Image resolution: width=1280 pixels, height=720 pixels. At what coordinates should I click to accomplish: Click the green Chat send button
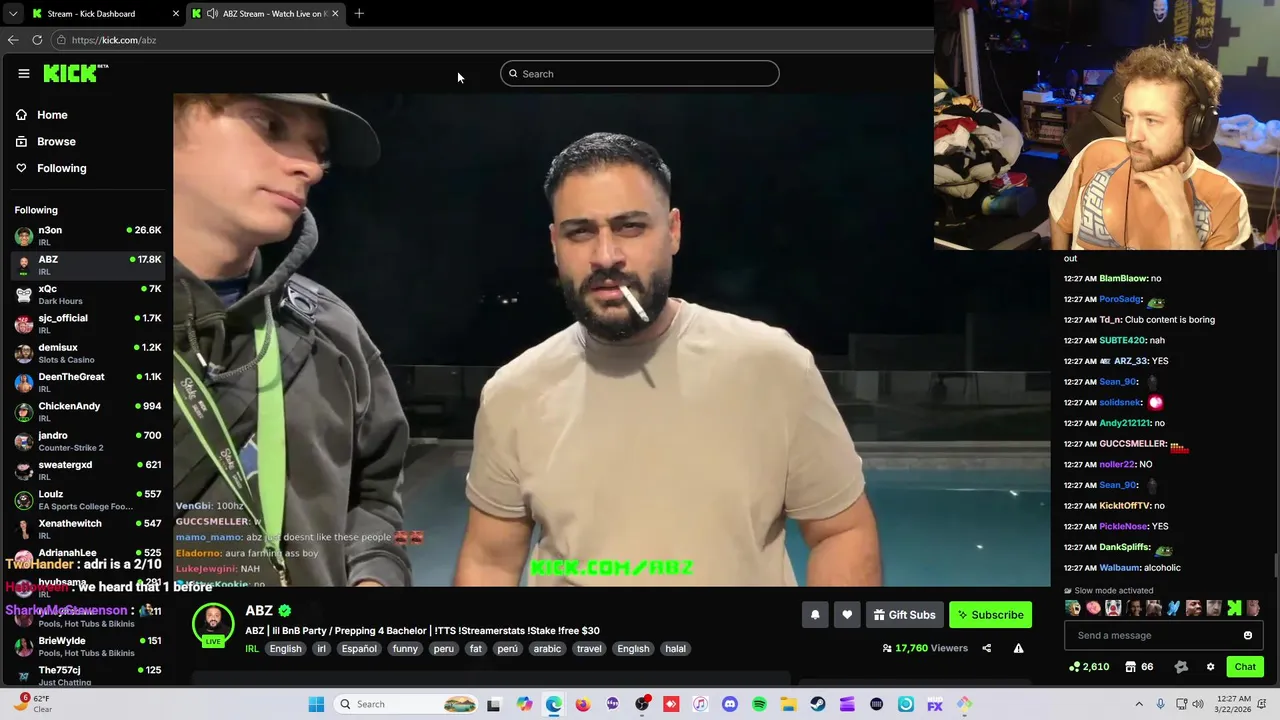click(1245, 667)
